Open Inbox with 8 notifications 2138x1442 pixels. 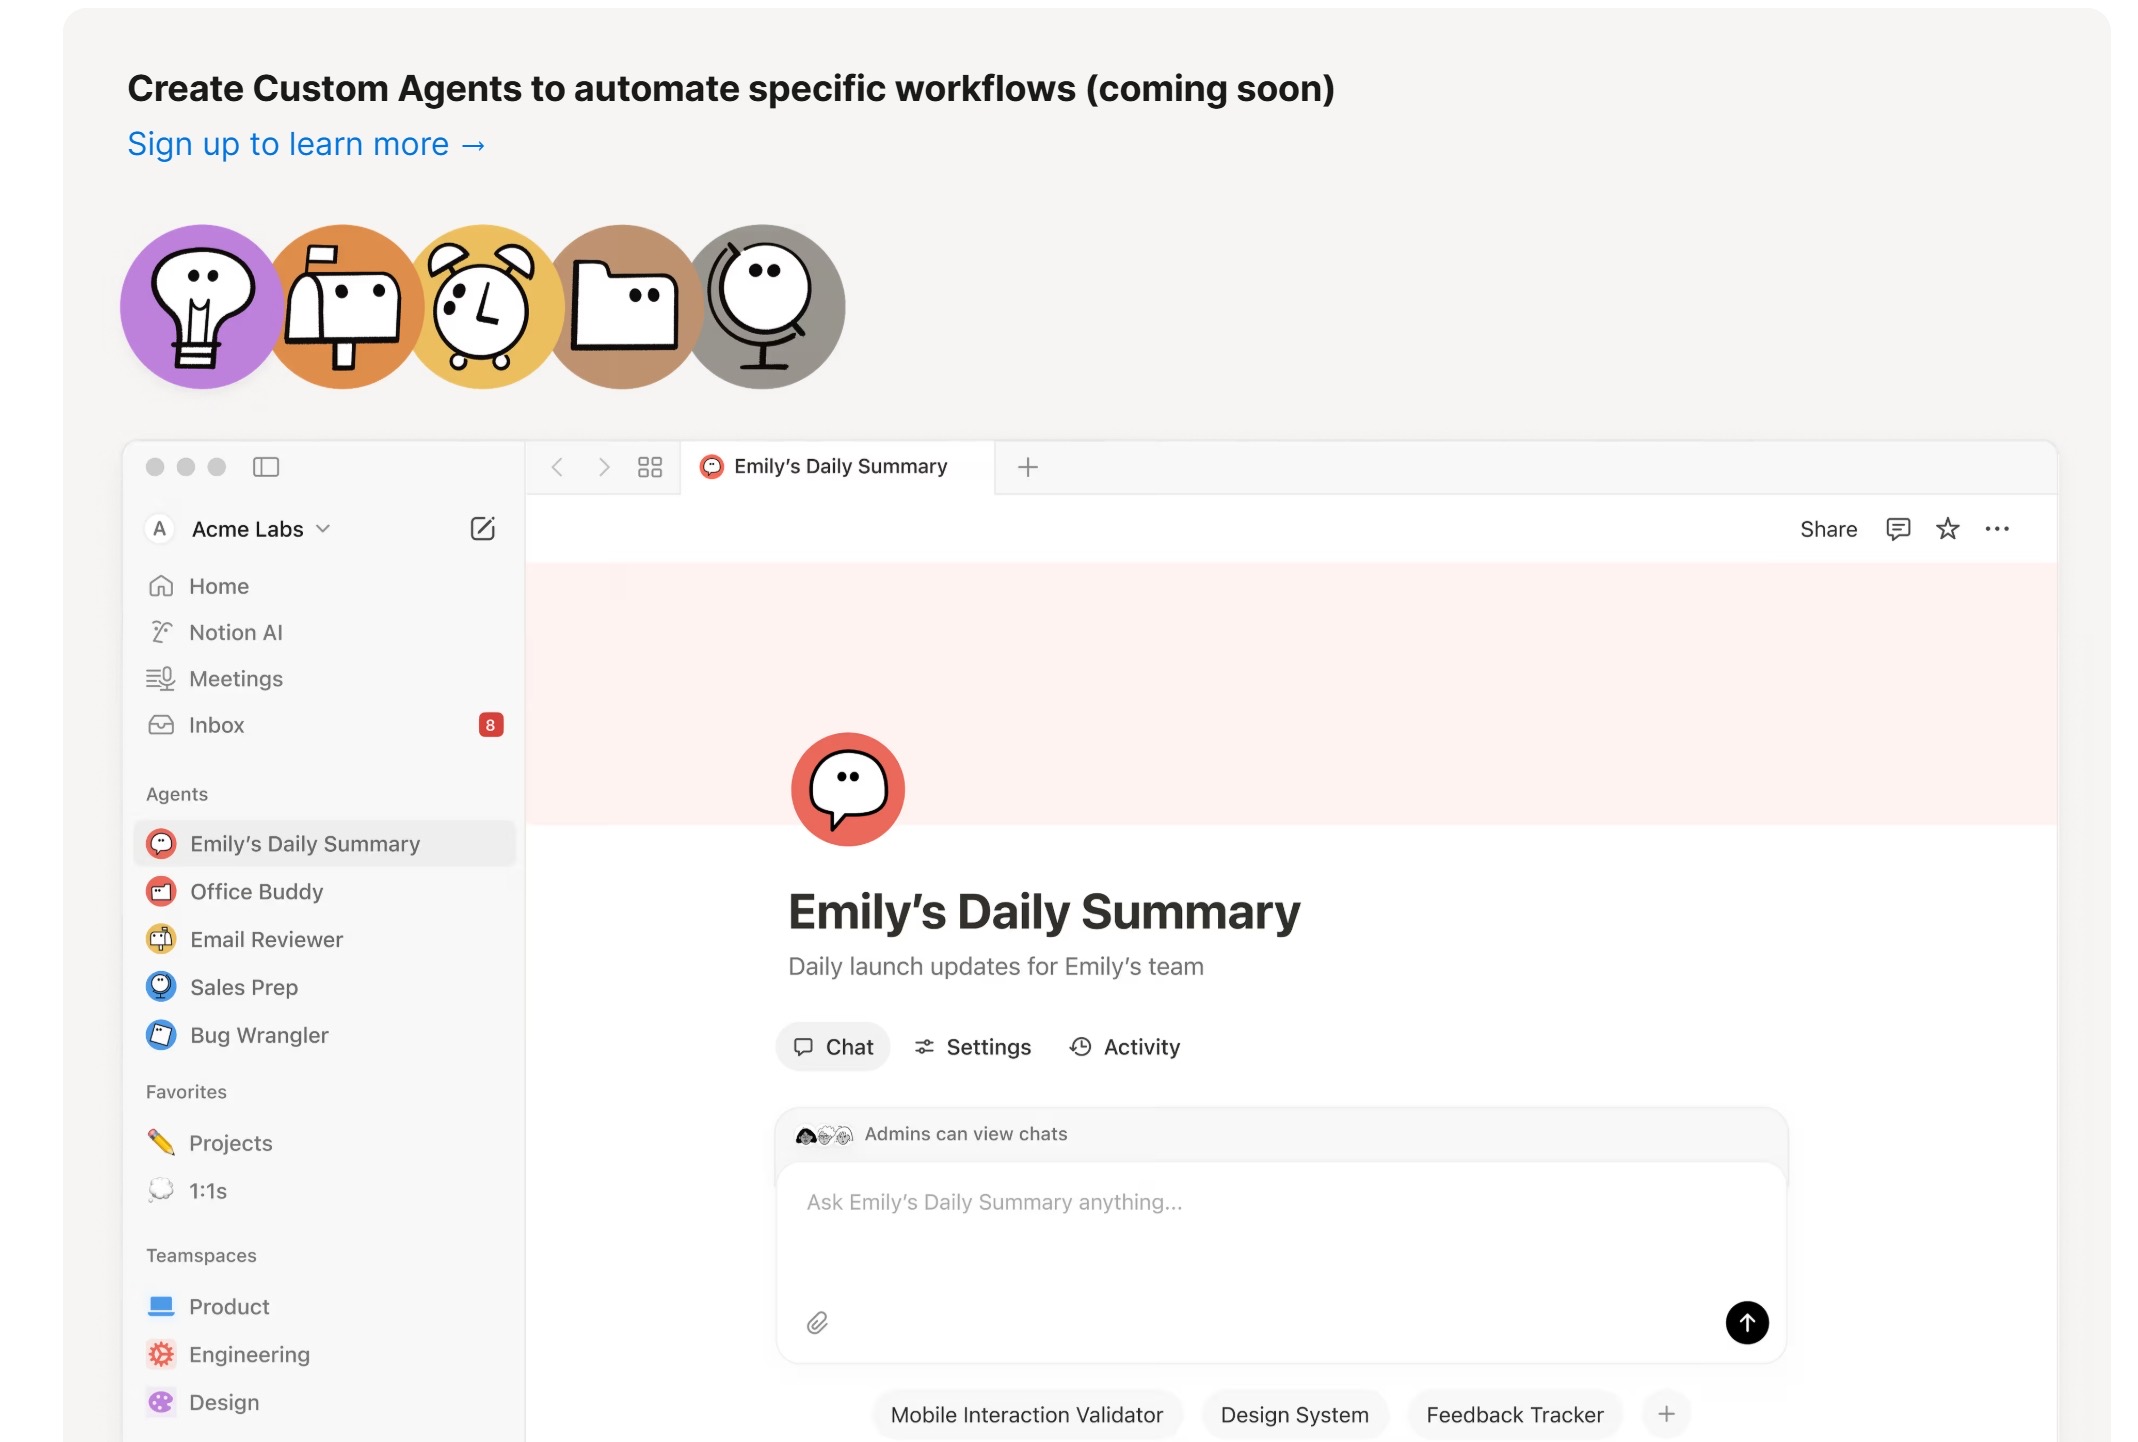click(x=217, y=725)
